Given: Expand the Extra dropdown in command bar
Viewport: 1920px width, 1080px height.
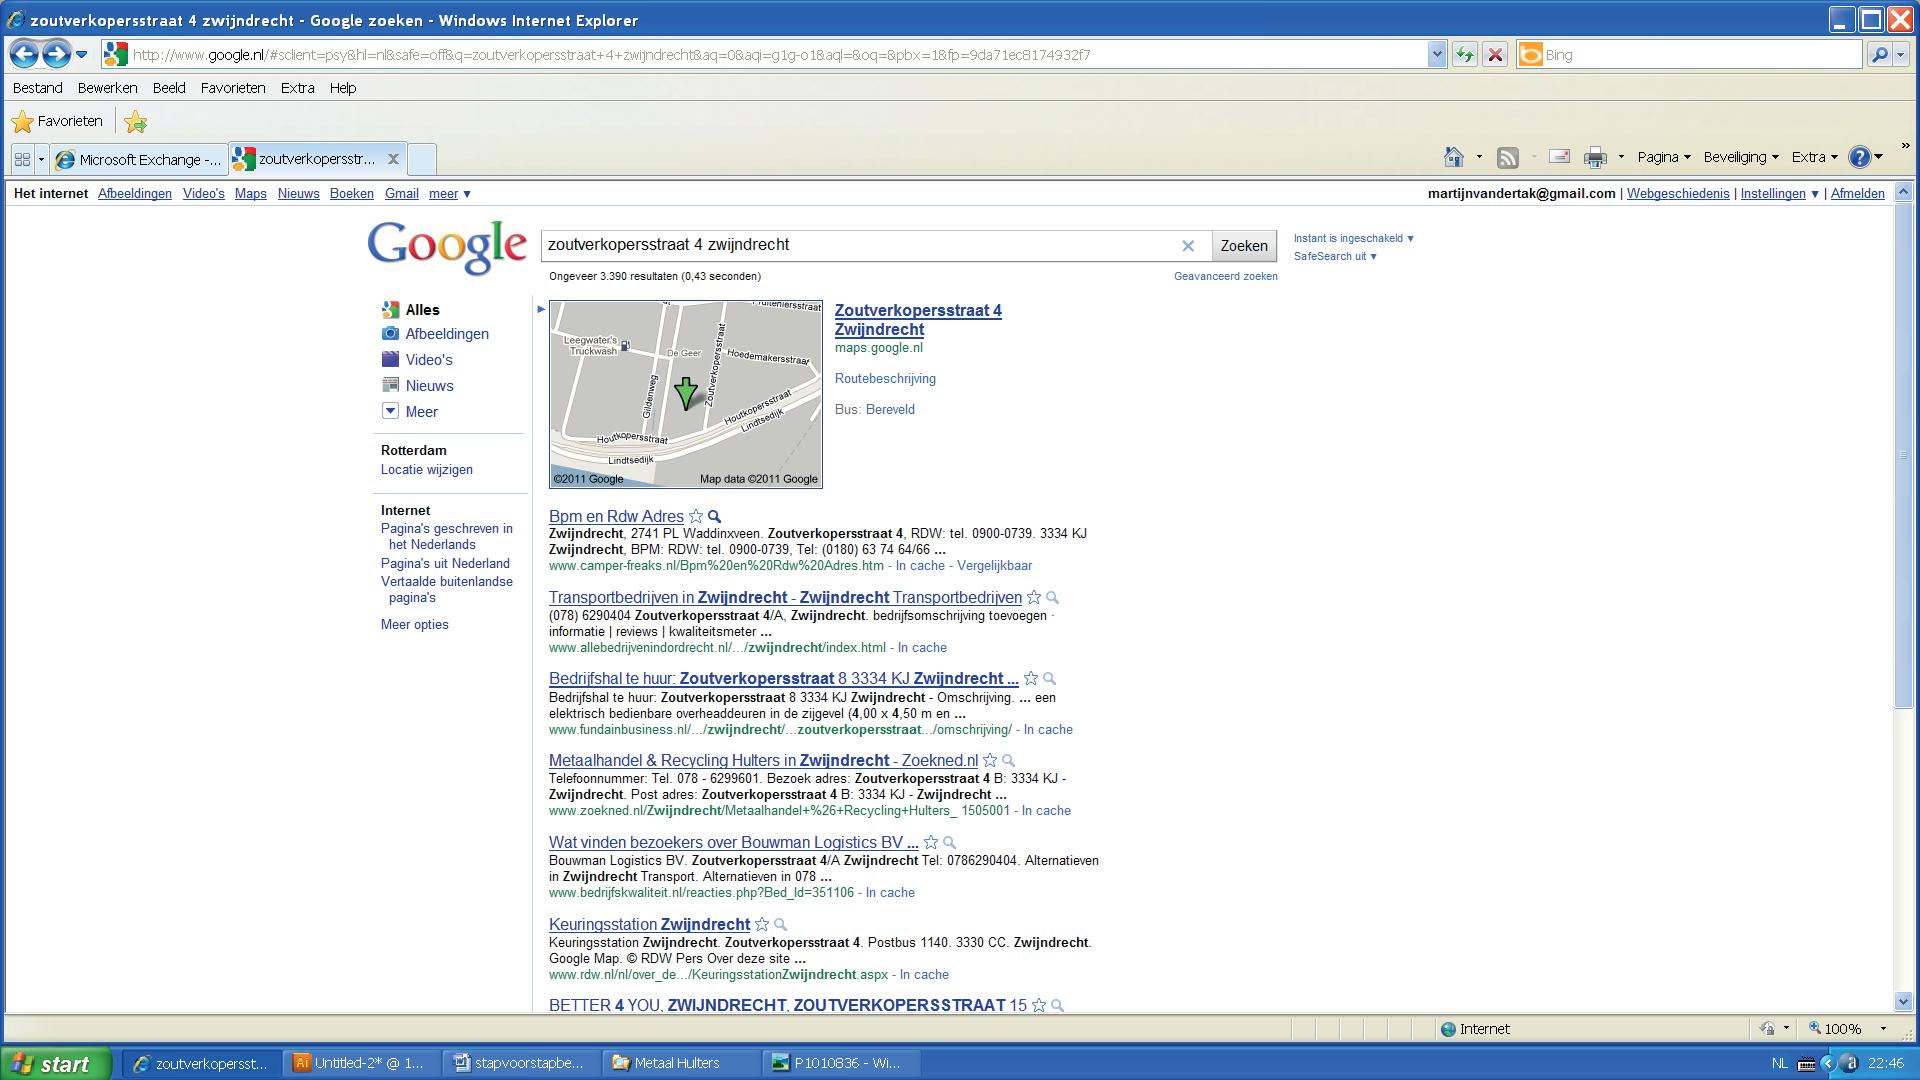Looking at the screenshot, I should (1814, 157).
